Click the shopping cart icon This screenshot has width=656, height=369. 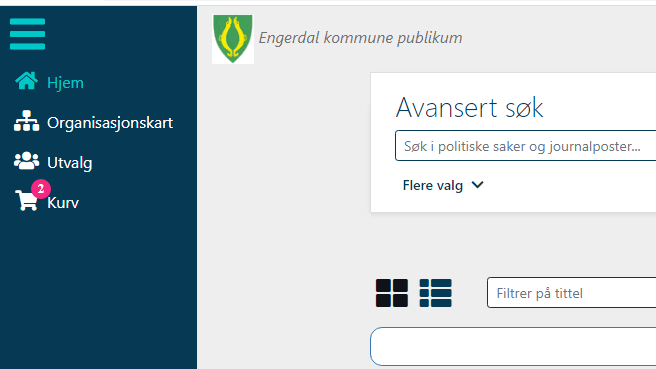(26, 200)
